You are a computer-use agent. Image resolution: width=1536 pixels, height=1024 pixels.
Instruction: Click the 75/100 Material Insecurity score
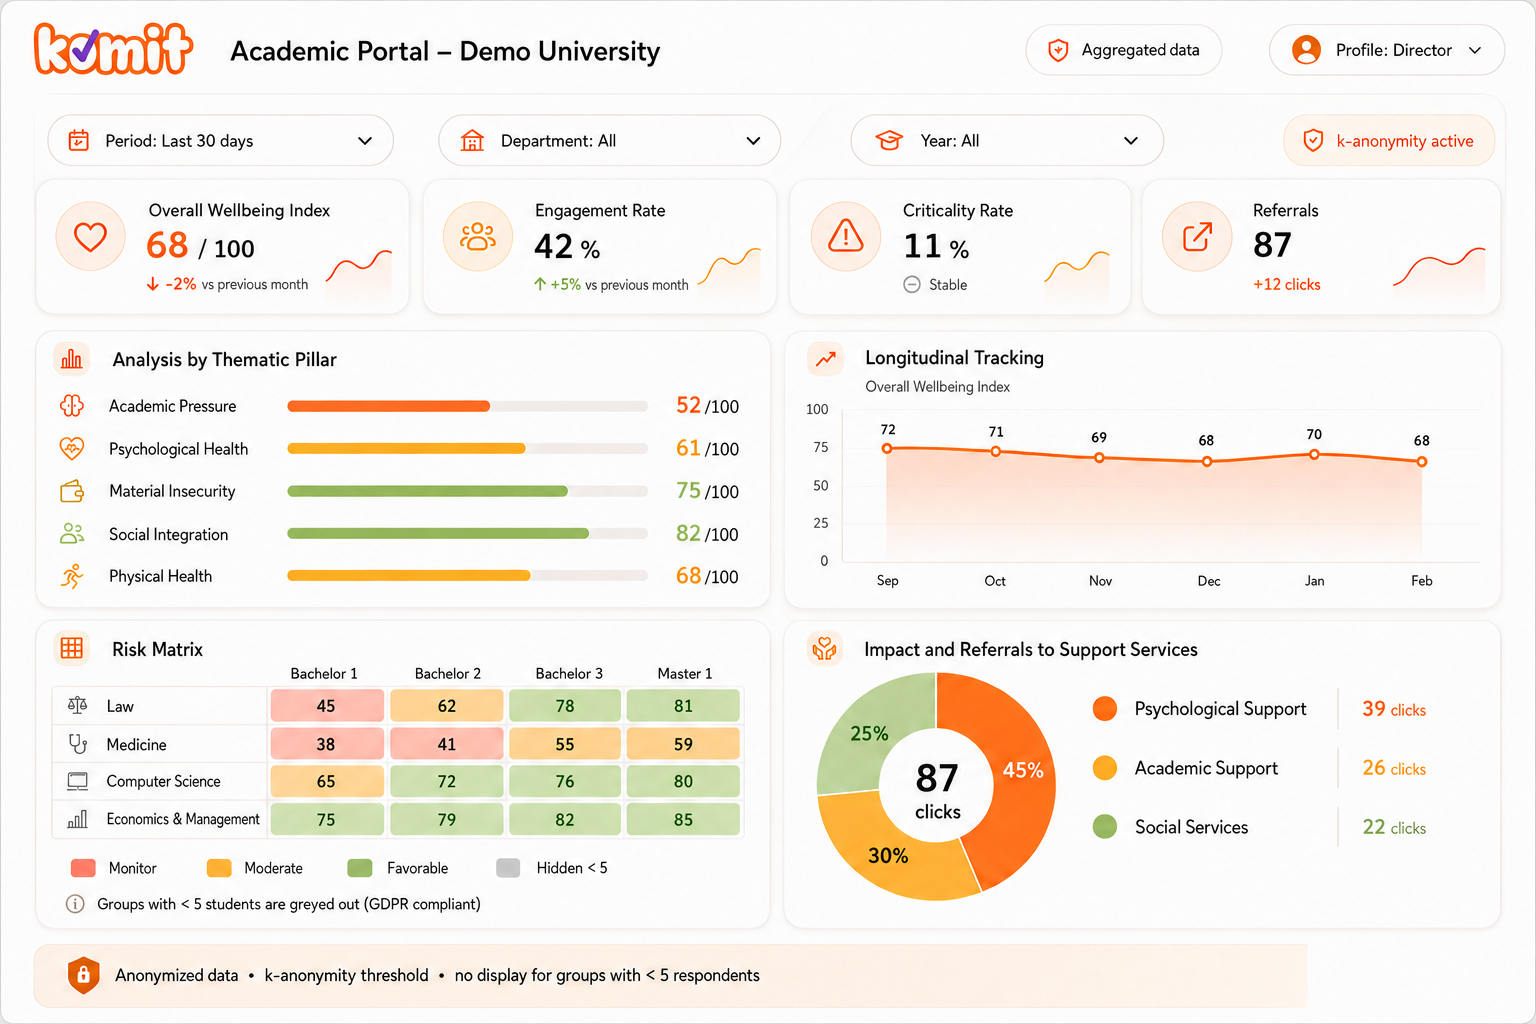[707, 491]
